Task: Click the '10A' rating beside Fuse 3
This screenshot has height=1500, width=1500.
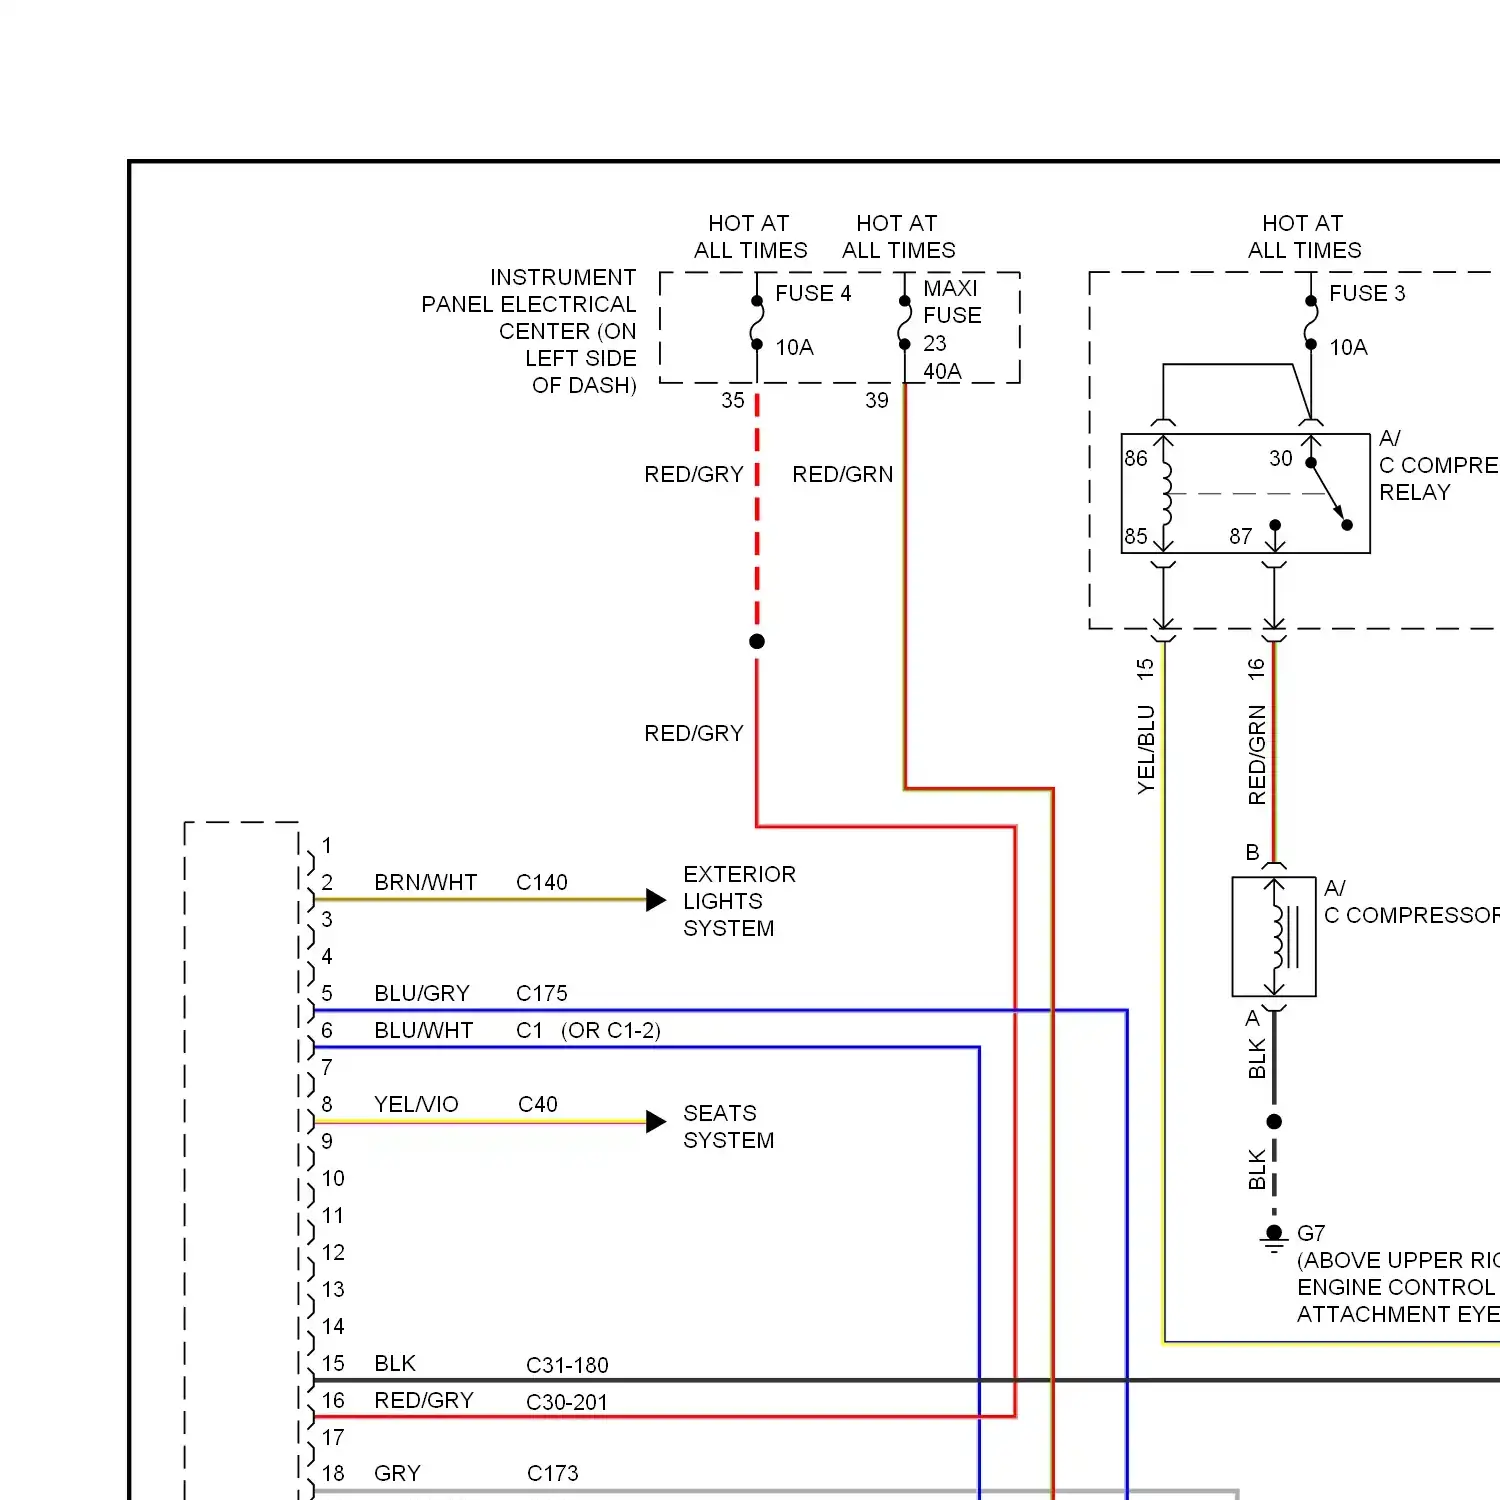Action: (1348, 347)
